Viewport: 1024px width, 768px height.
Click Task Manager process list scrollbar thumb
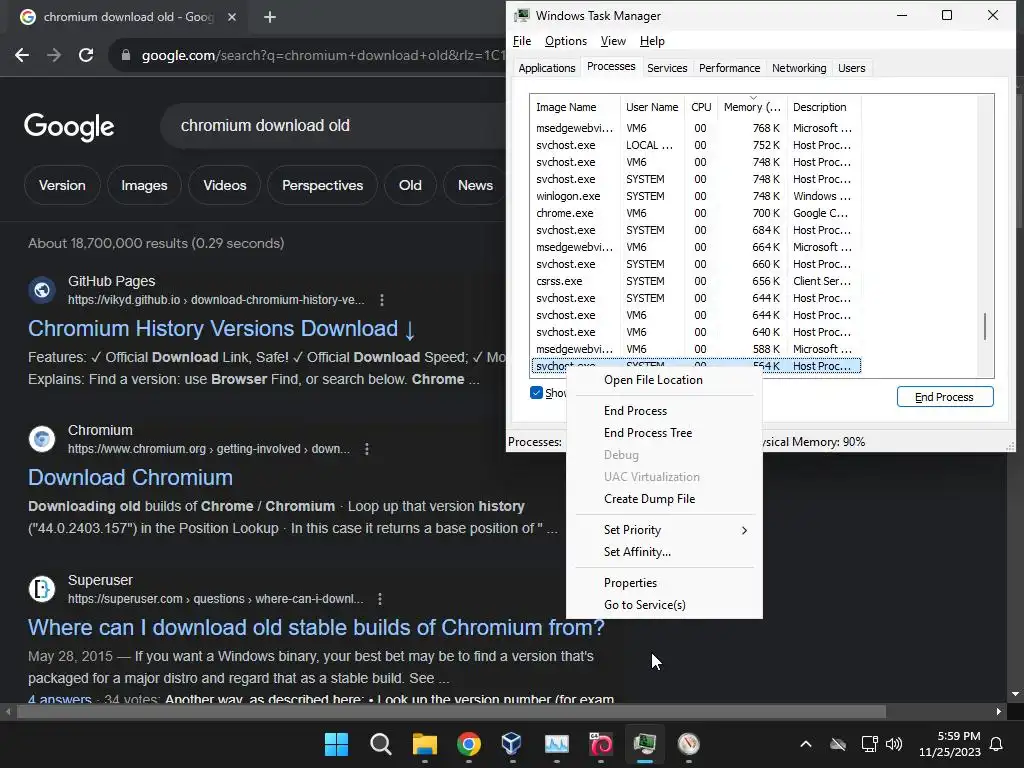[985, 327]
